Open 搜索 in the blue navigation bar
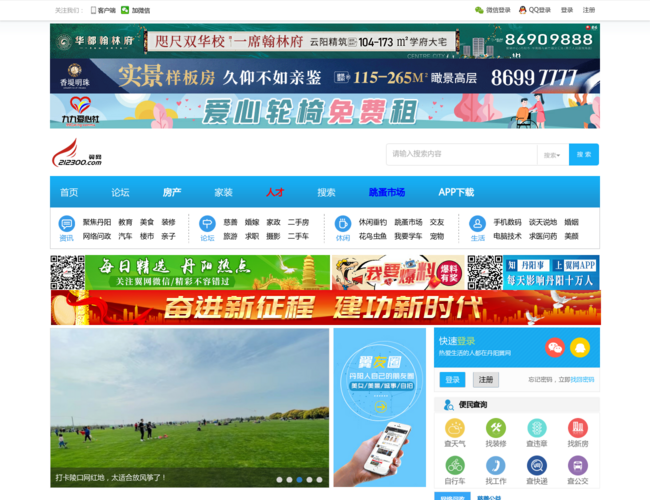650x500 pixels. tap(326, 192)
